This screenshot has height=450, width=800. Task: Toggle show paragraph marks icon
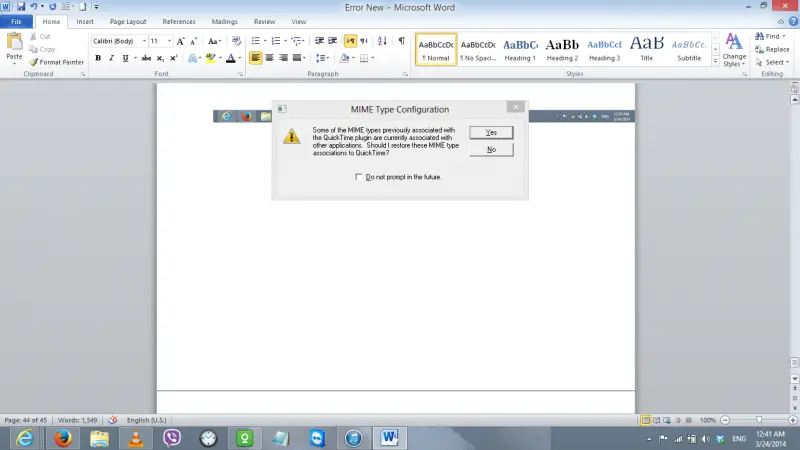(x=401, y=41)
